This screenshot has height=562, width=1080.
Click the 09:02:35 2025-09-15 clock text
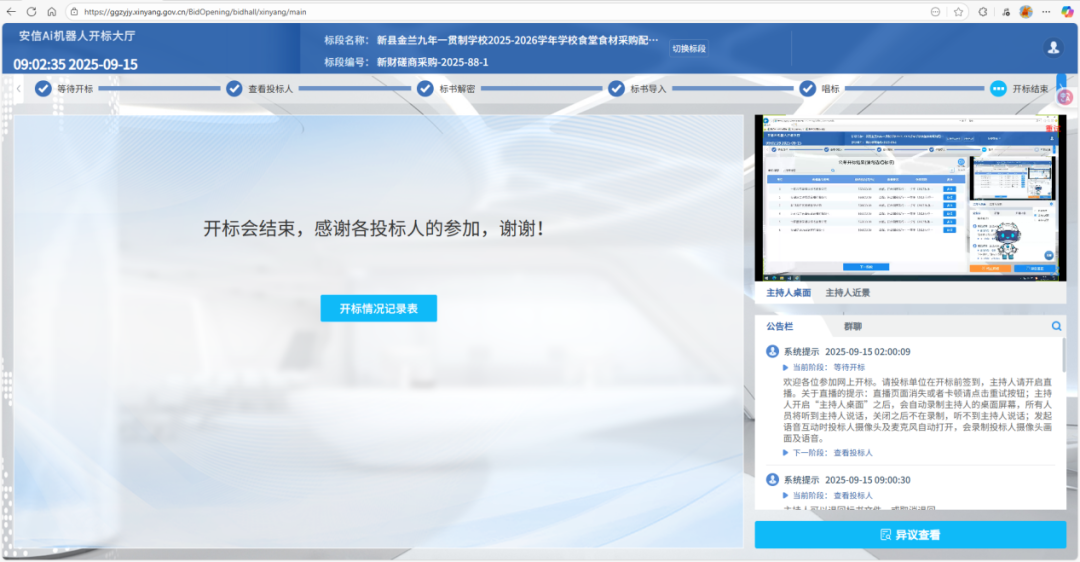[76, 64]
